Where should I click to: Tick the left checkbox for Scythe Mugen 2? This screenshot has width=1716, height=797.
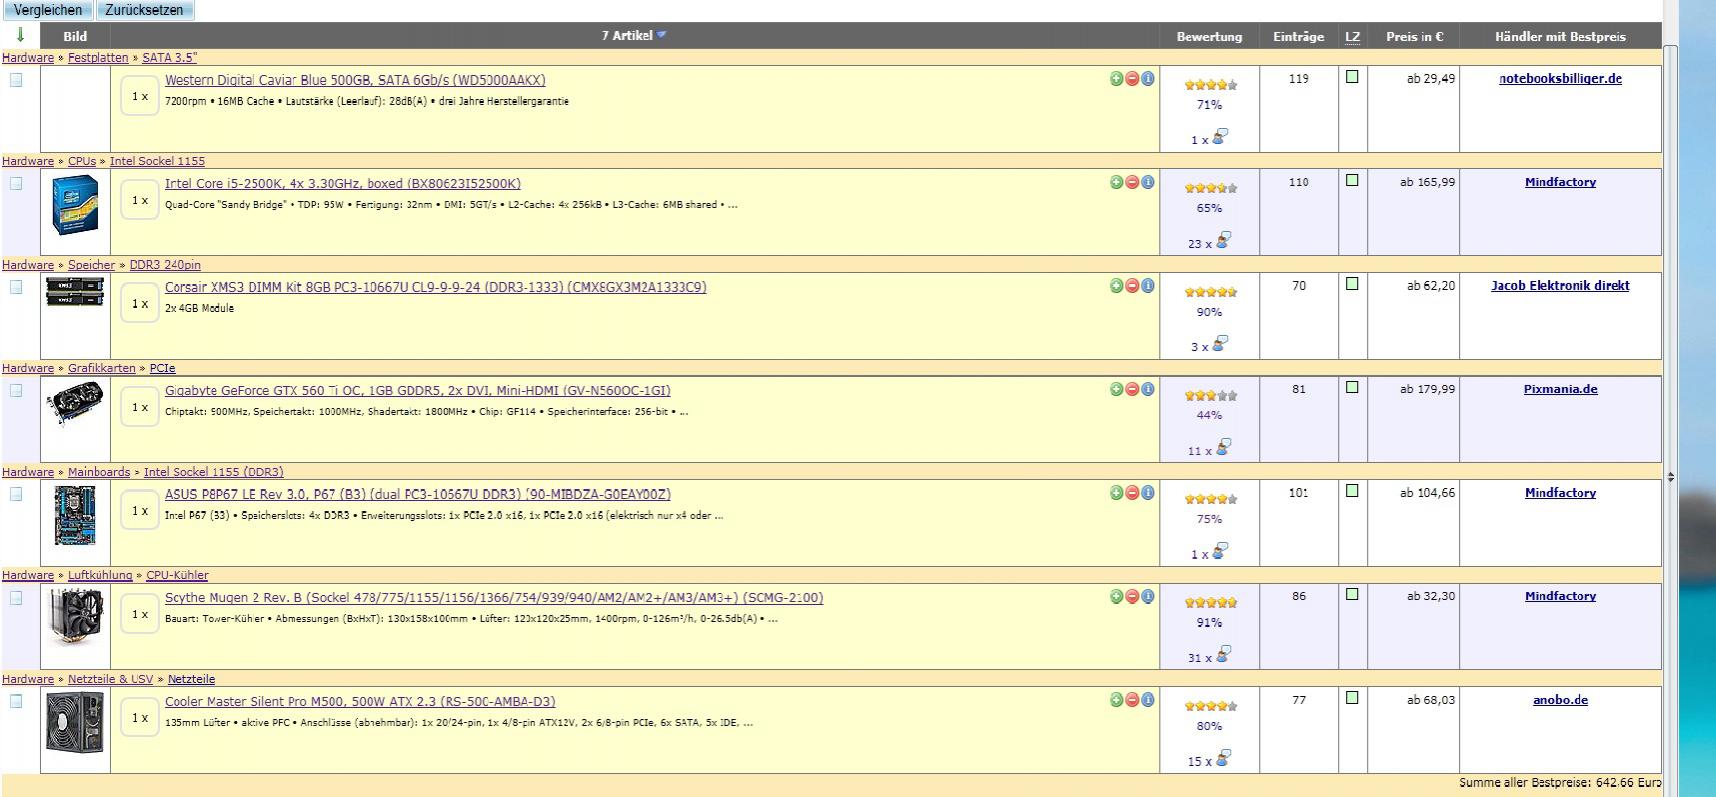click(16, 598)
